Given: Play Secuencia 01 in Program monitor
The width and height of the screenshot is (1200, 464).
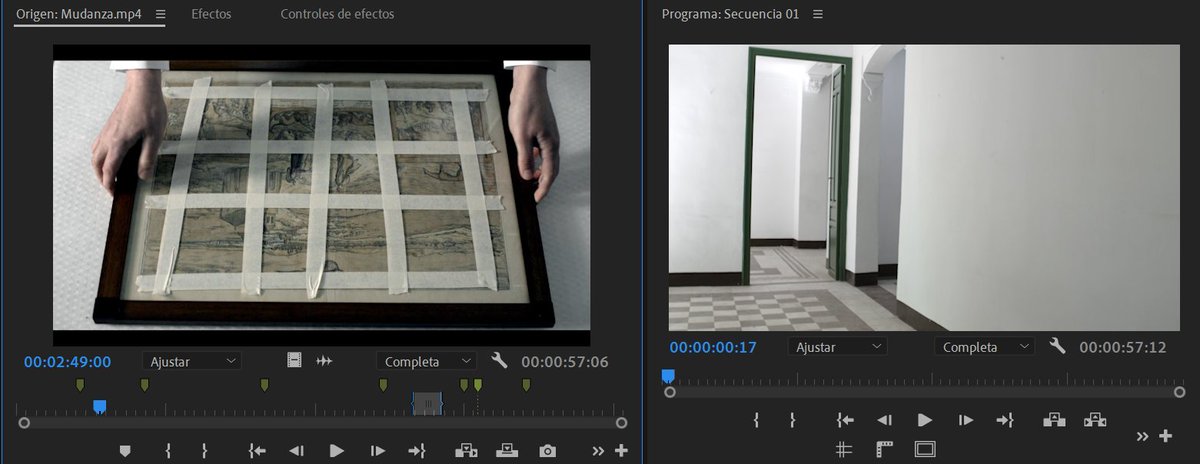Looking at the screenshot, I should tap(925, 420).
